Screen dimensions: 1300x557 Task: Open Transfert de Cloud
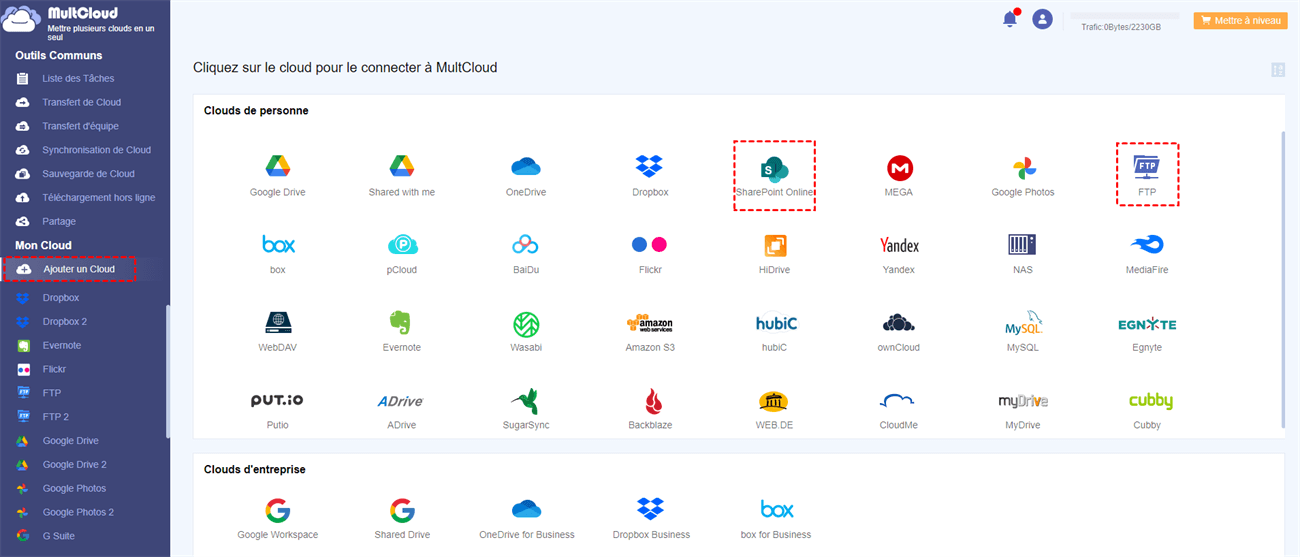point(84,102)
